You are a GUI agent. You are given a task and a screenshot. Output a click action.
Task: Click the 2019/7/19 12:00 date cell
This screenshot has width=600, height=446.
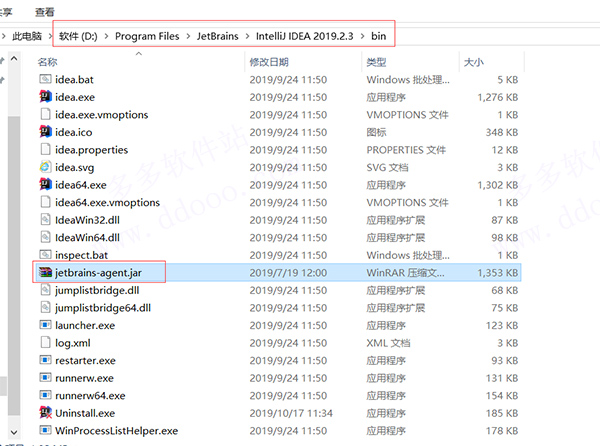[x=288, y=272]
